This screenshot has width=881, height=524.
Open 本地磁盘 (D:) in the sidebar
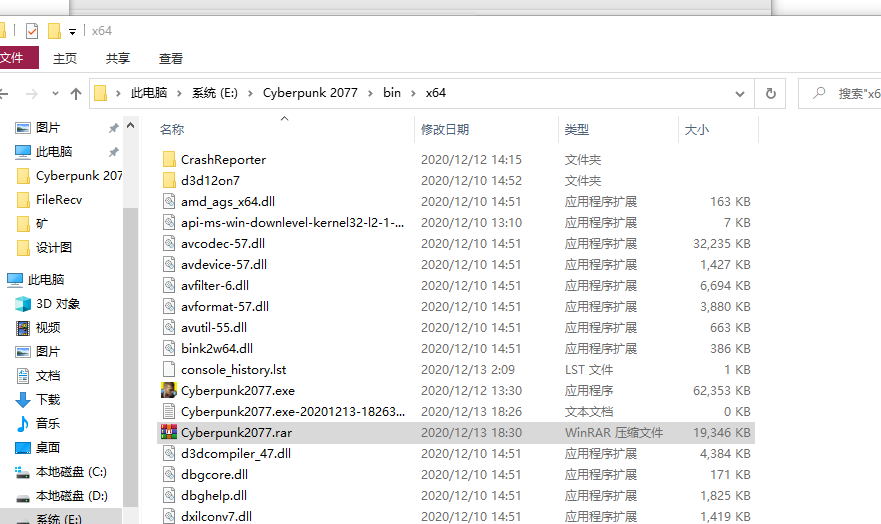click(72, 496)
